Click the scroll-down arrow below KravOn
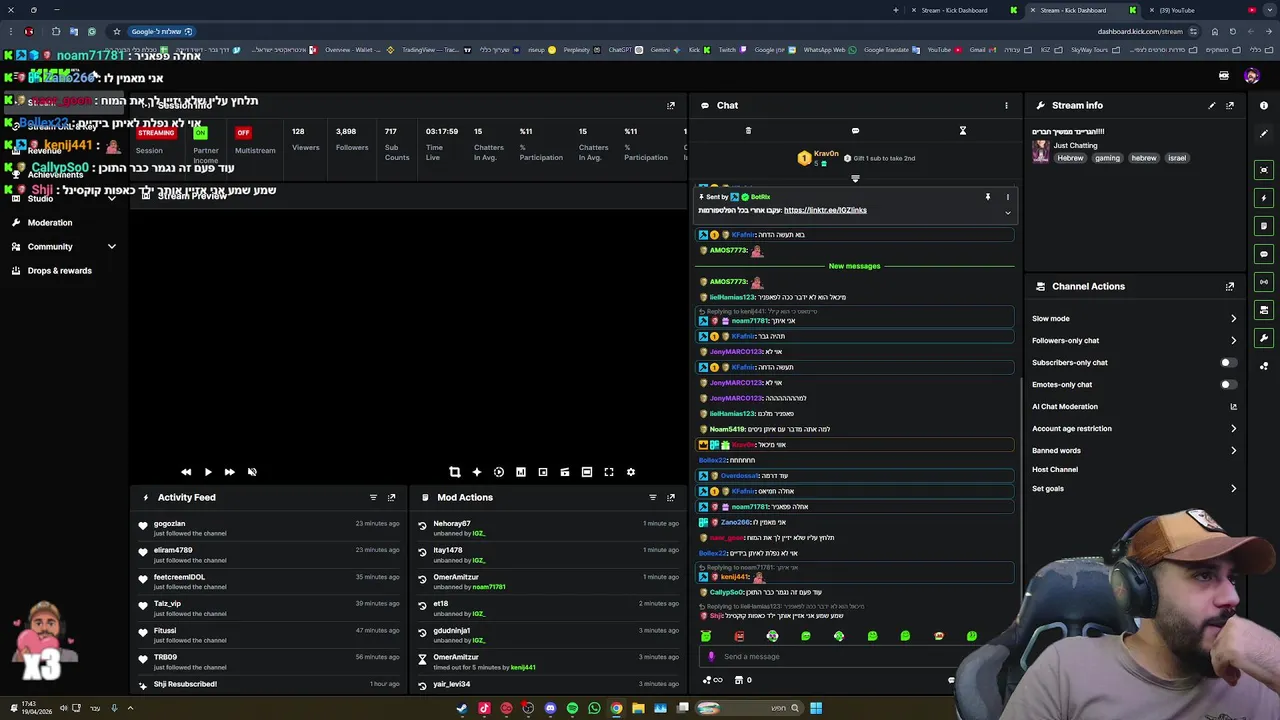The height and width of the screenshot is (720, 1280). pyautogui.click(x=855, y=179)
